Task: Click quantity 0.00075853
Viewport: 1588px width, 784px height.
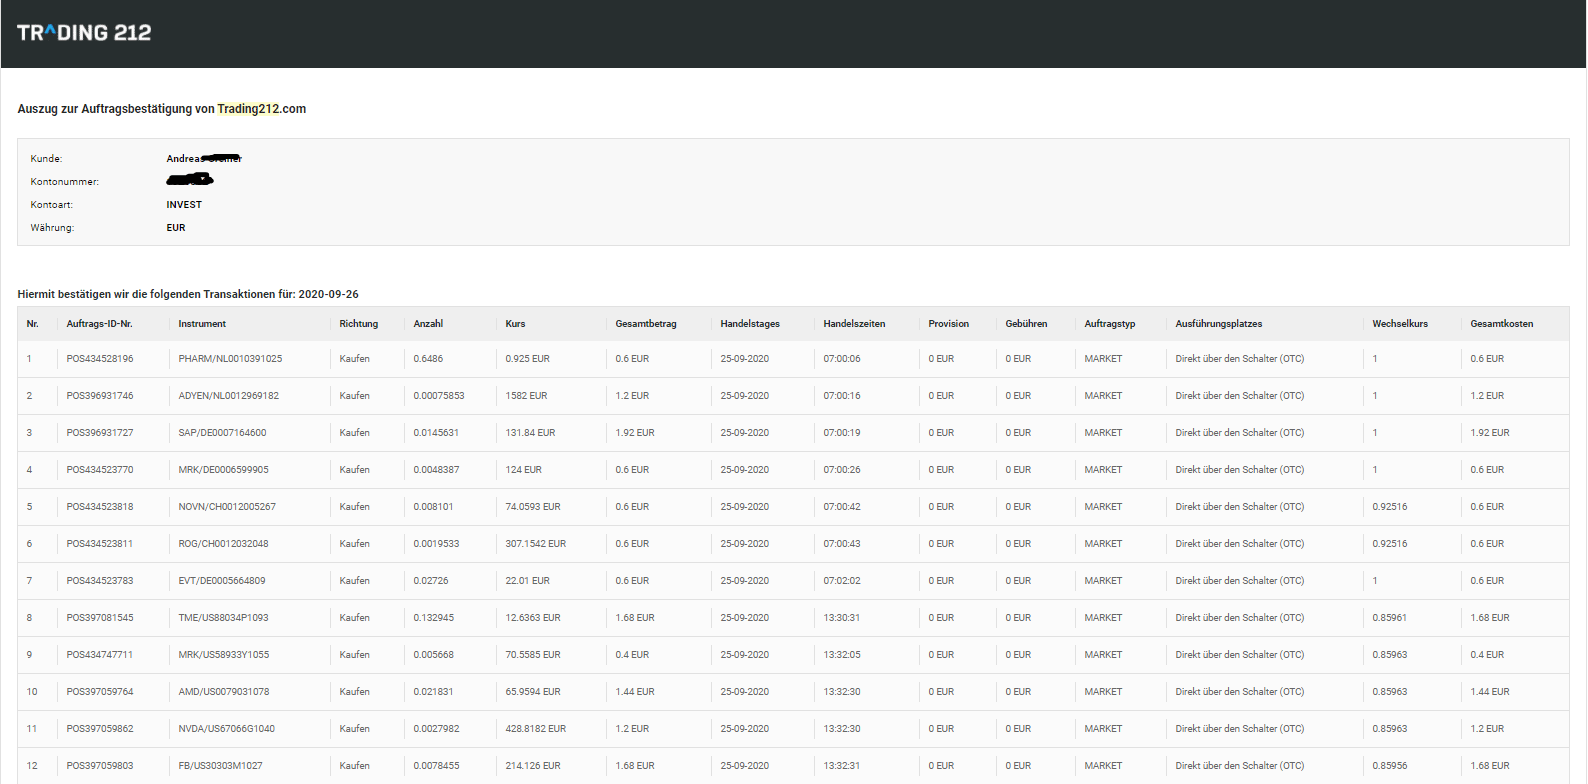Action: [439, 396]
